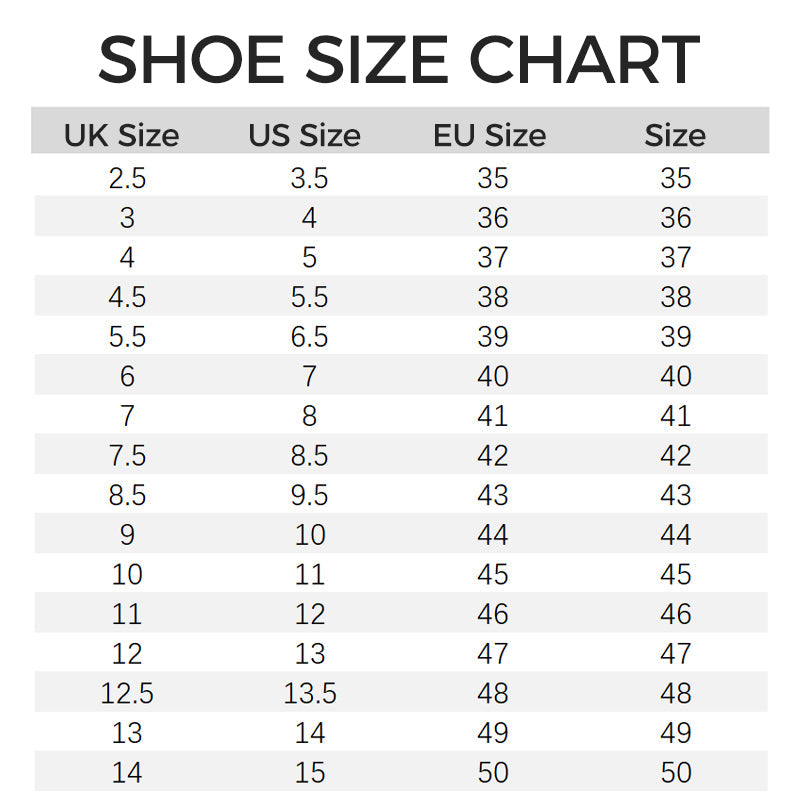
Task: Click the EU Size column header
Action: coord(489,135)
